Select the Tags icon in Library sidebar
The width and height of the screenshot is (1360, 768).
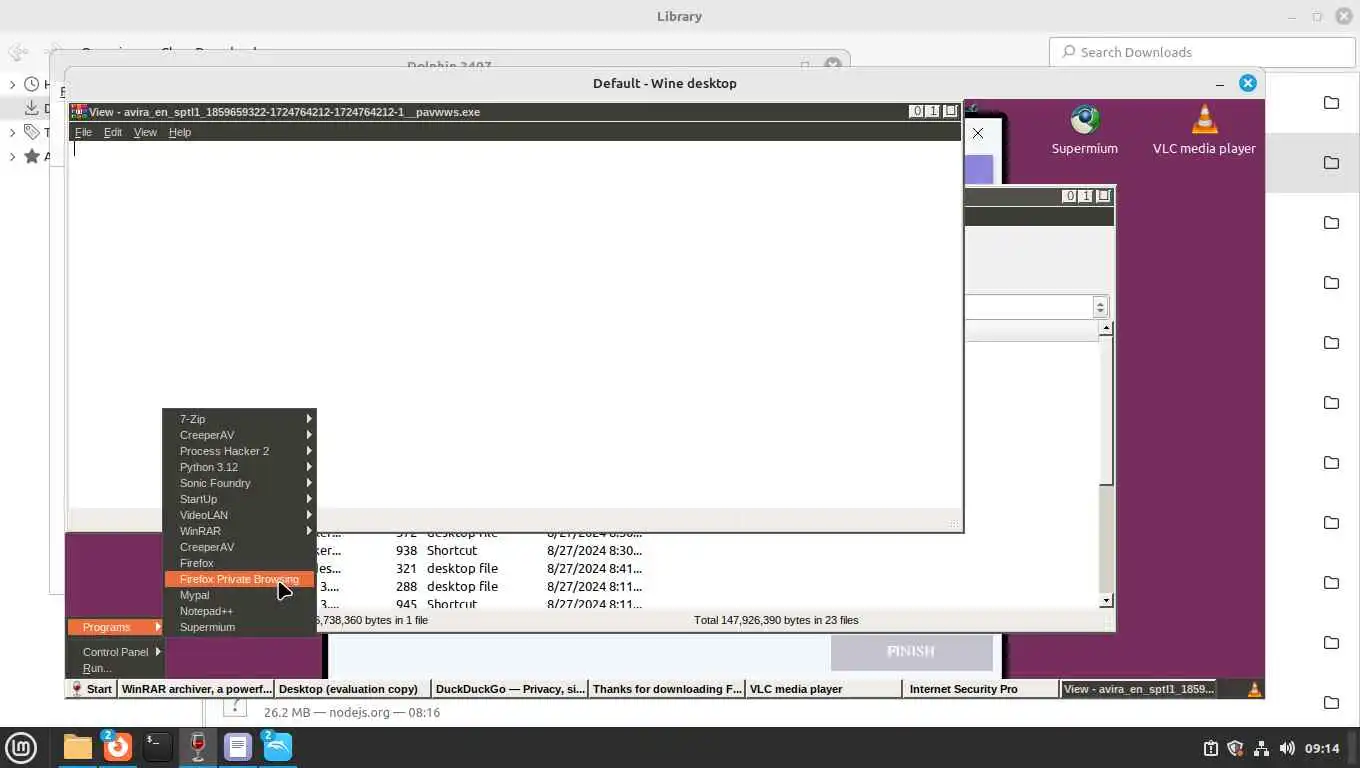coord(32,132)
